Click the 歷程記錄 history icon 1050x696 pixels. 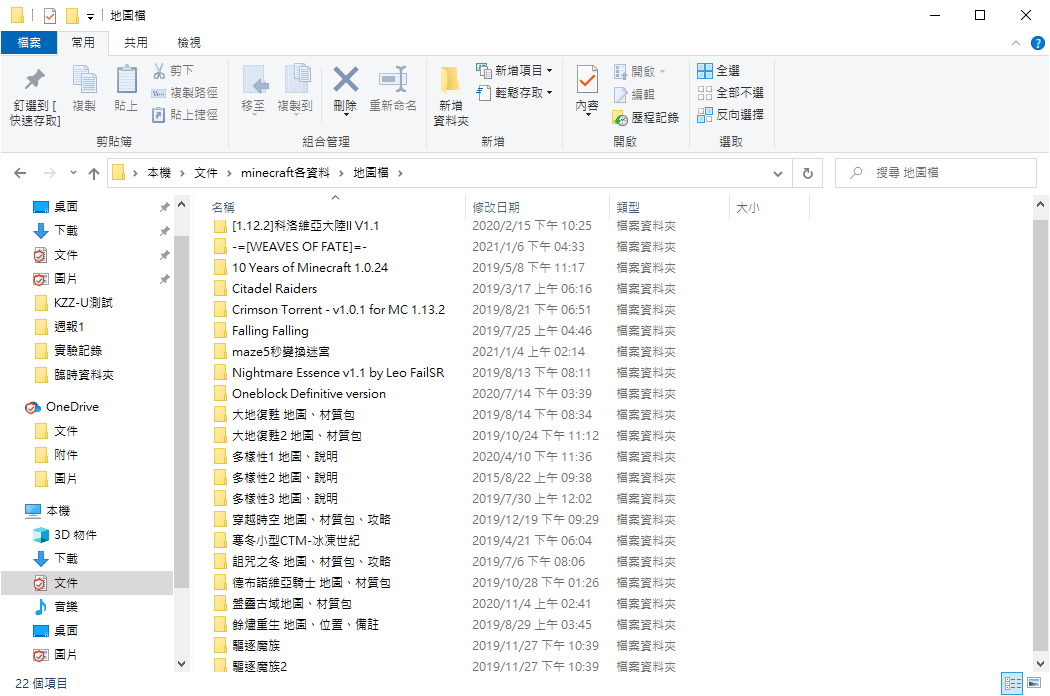(620, 118)
